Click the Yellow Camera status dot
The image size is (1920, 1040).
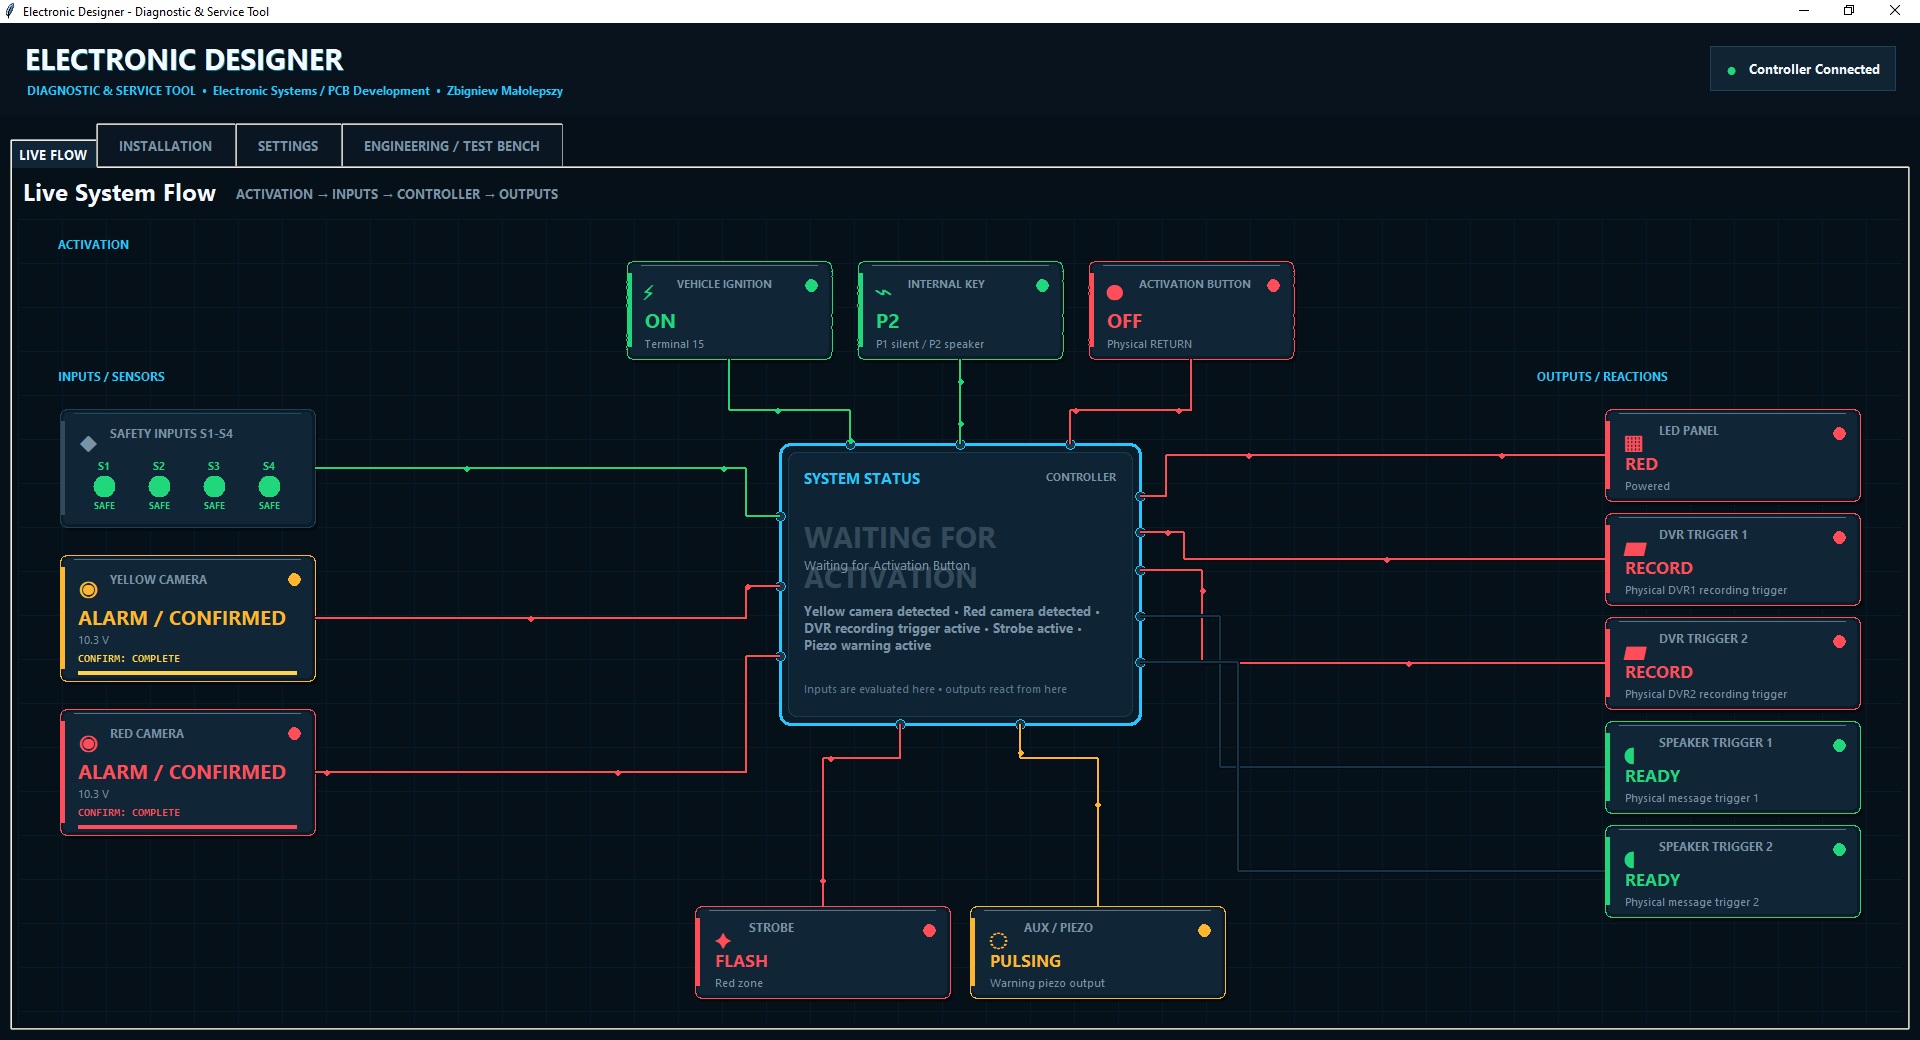coord(294,580)
